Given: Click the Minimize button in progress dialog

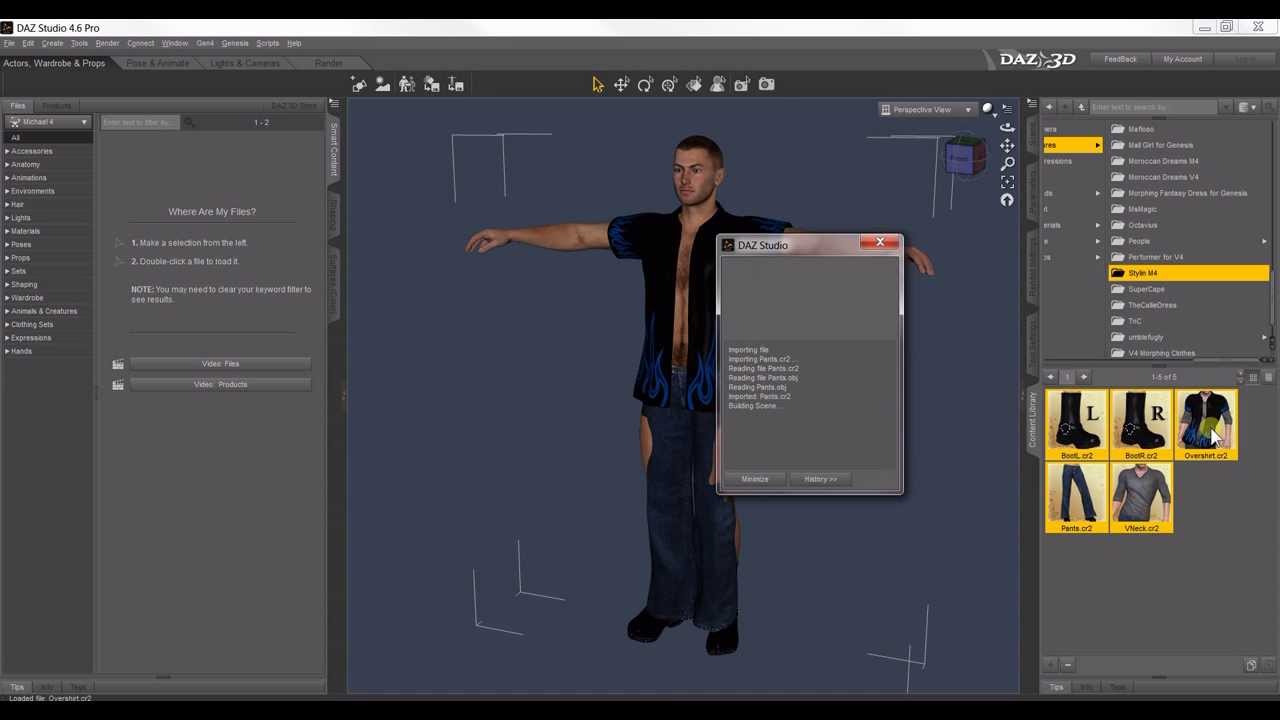Looking at the screenshot, I should coord(755,479).
